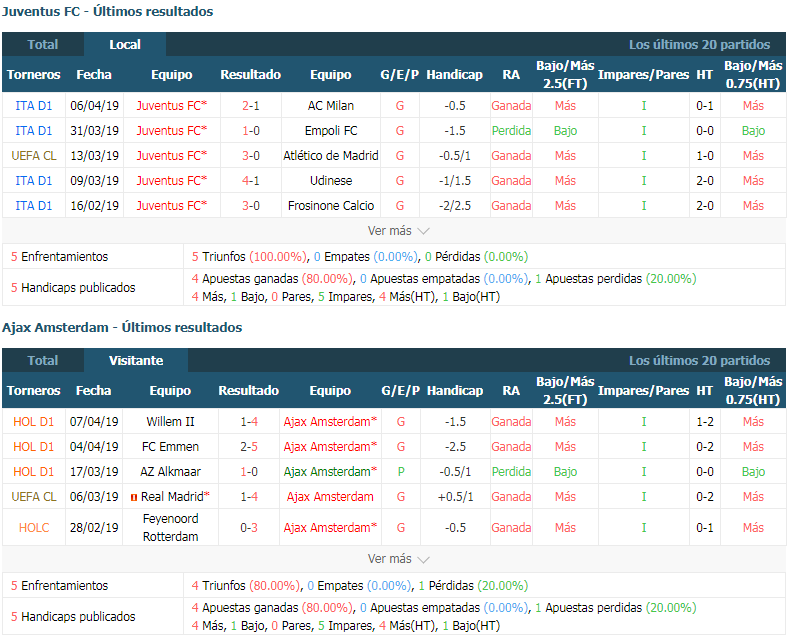
Task: Open the FC Emmen team link
Action: pos(170,447)
